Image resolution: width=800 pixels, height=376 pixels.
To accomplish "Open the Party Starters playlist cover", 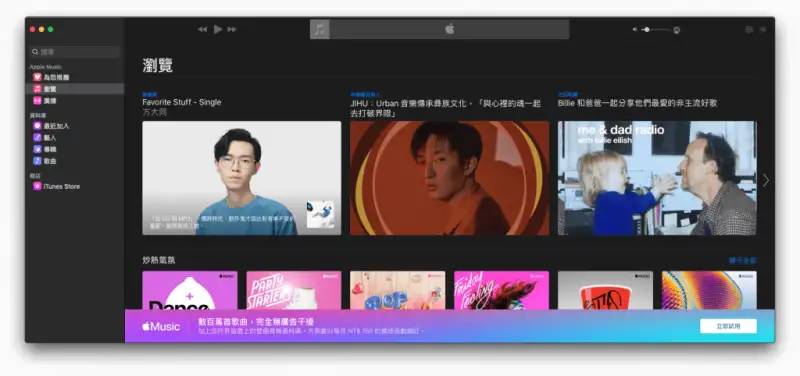I will pos(294,290).
